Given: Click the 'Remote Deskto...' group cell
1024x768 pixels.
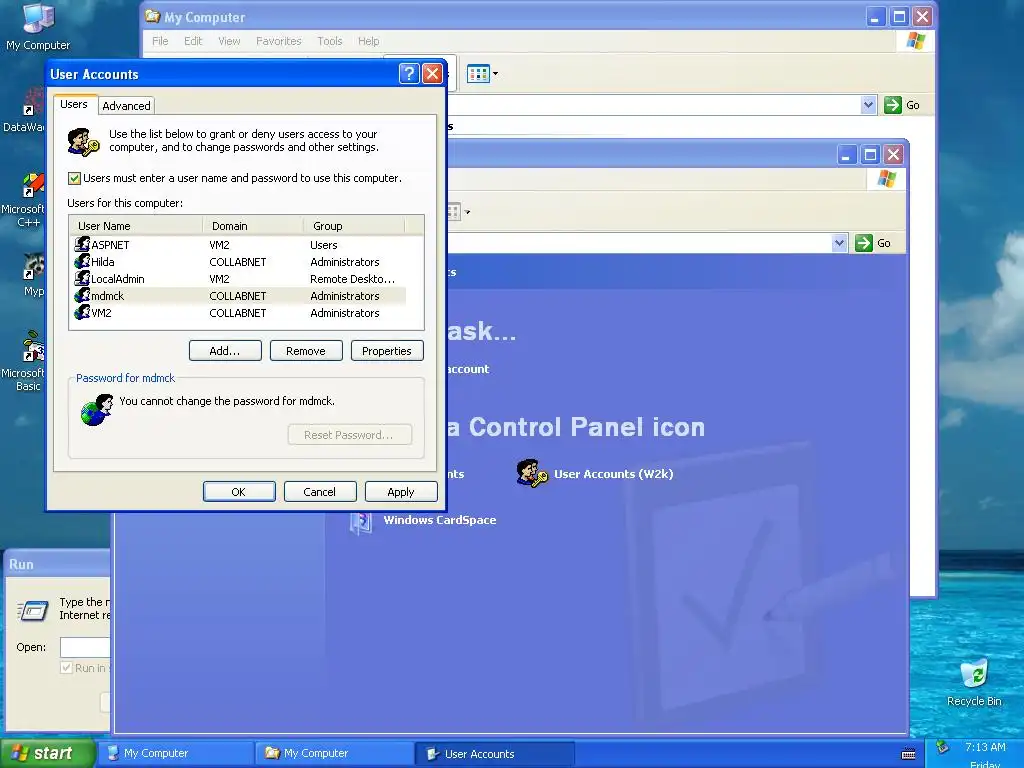Looking at the screenshot, I should [352, 279].
